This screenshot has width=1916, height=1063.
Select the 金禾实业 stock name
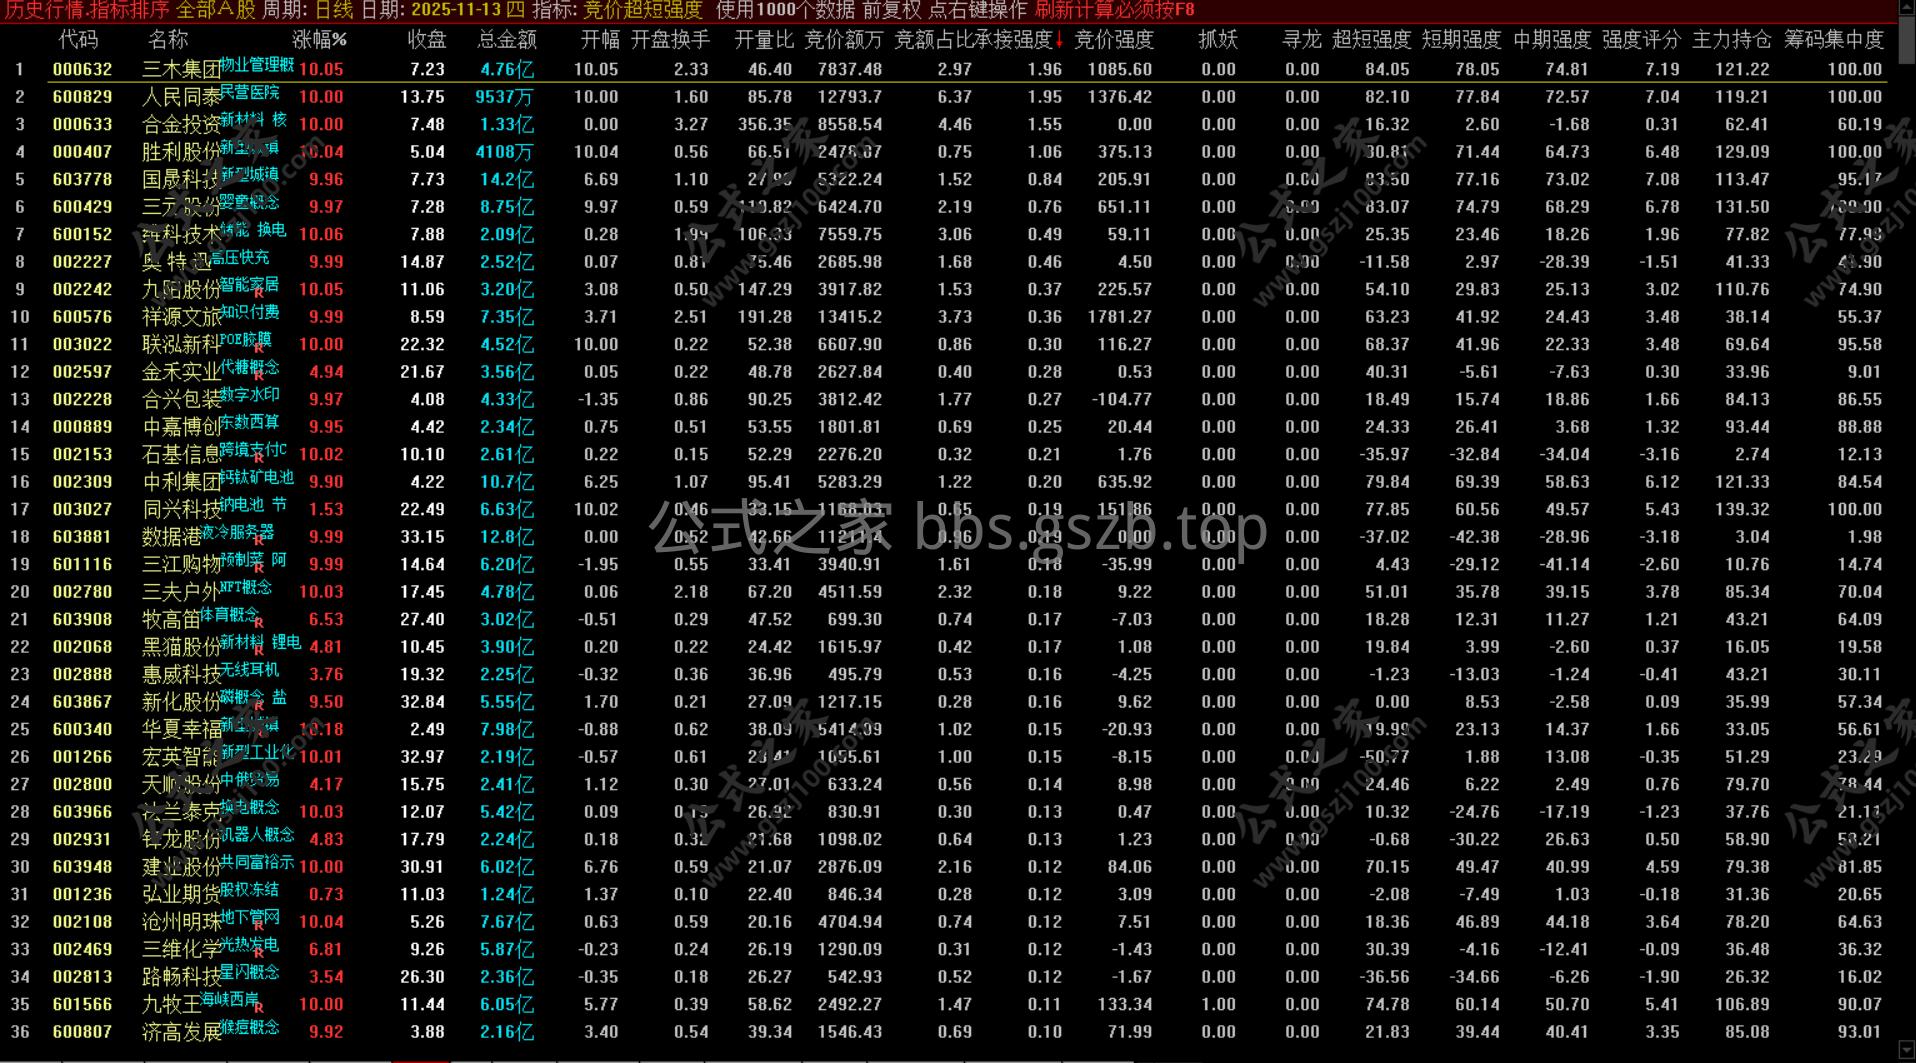pyautogui.click(x=181, y=372)
